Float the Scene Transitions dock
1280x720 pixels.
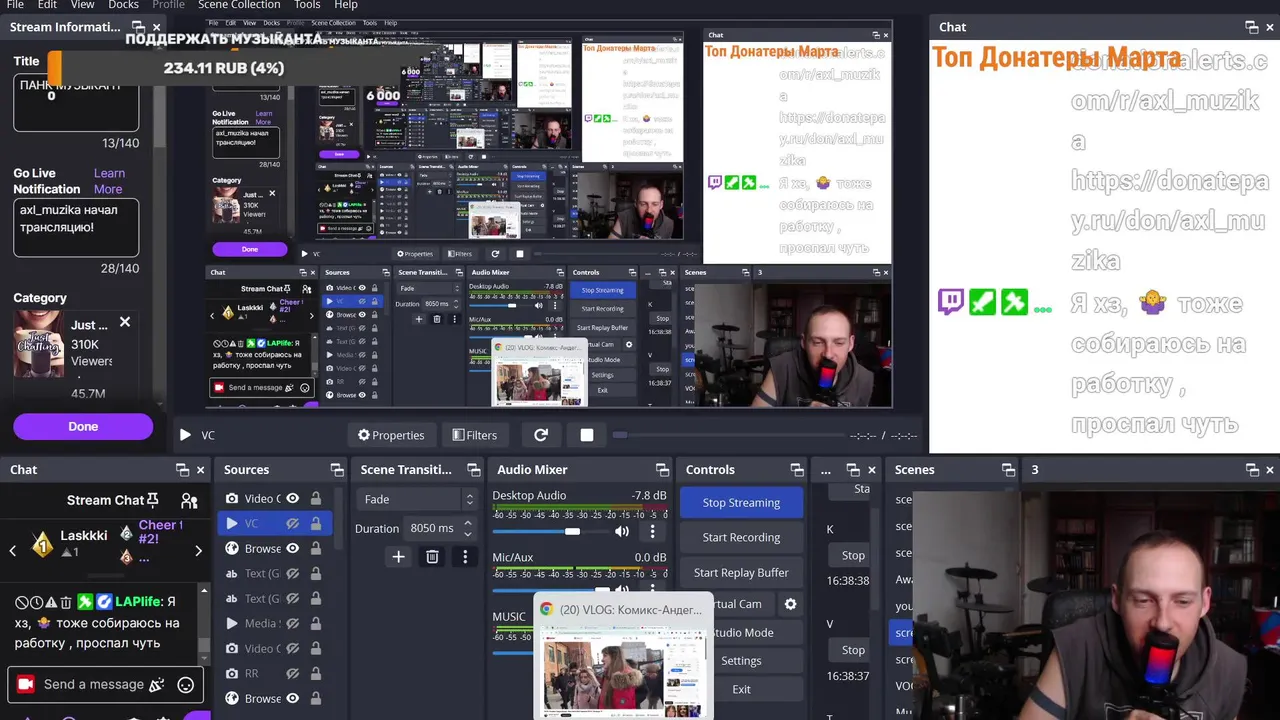473,470
